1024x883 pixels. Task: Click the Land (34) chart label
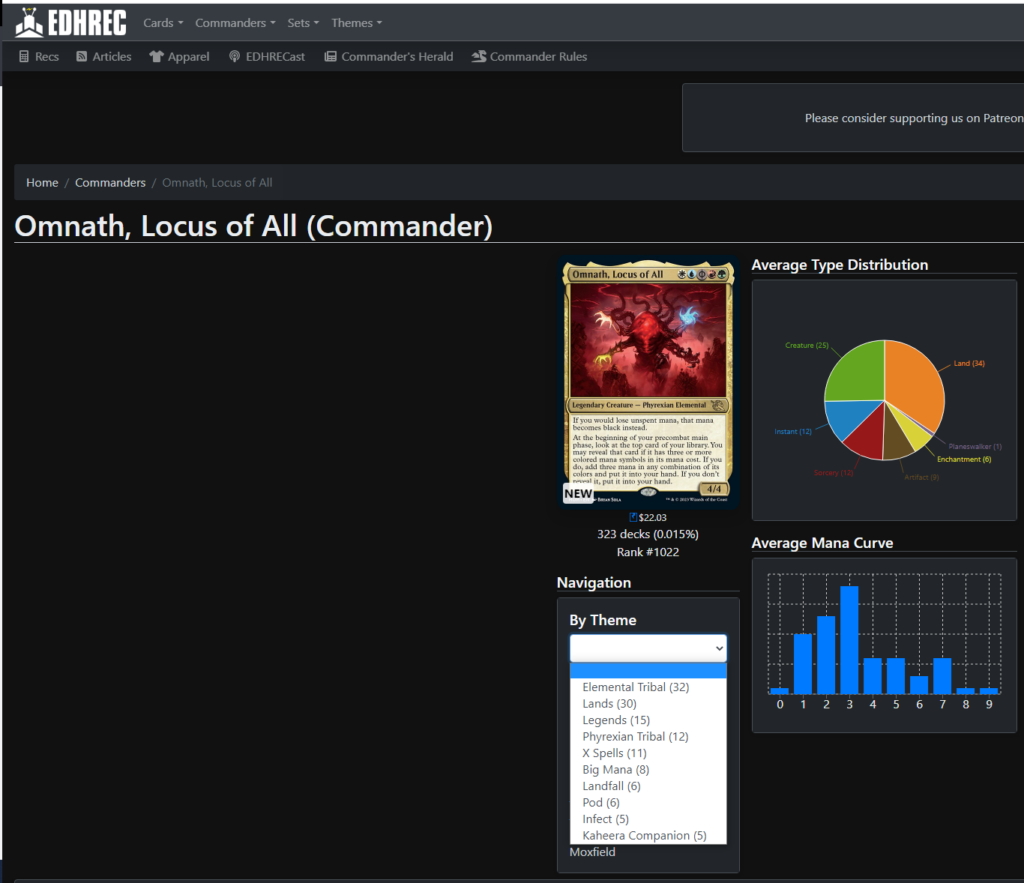(969, 364)
